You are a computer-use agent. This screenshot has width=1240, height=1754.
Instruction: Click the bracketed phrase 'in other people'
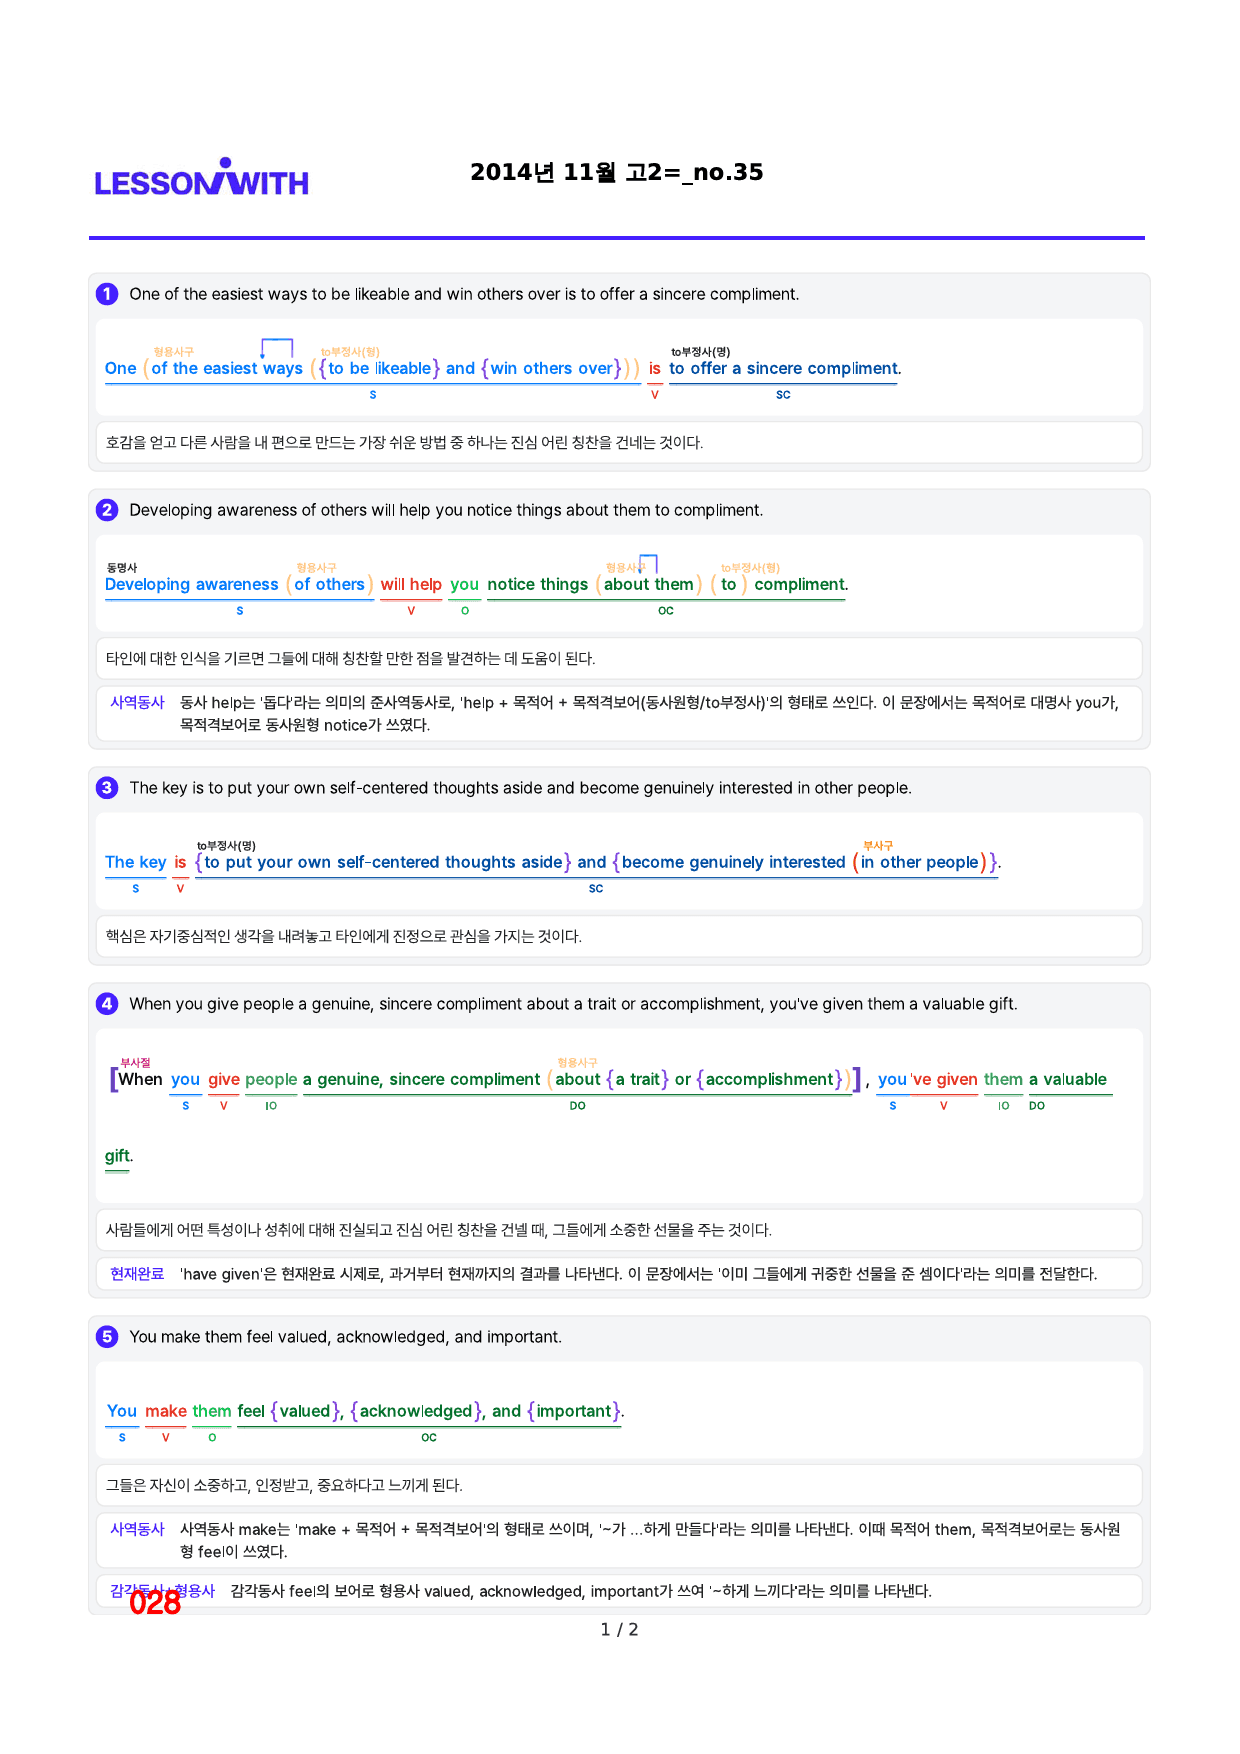coord(920,862)
